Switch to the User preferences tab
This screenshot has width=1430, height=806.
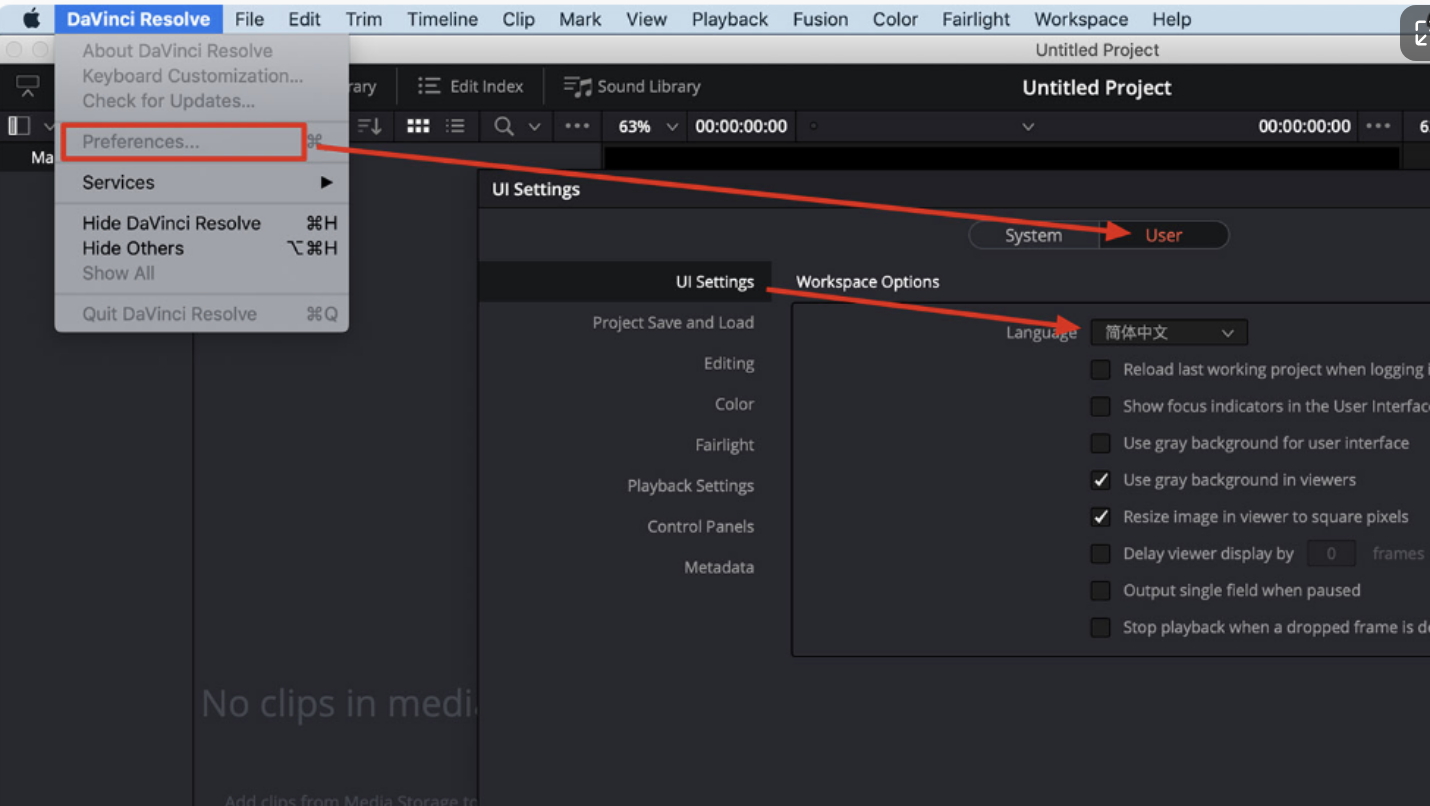click(x=1163, y=236)
